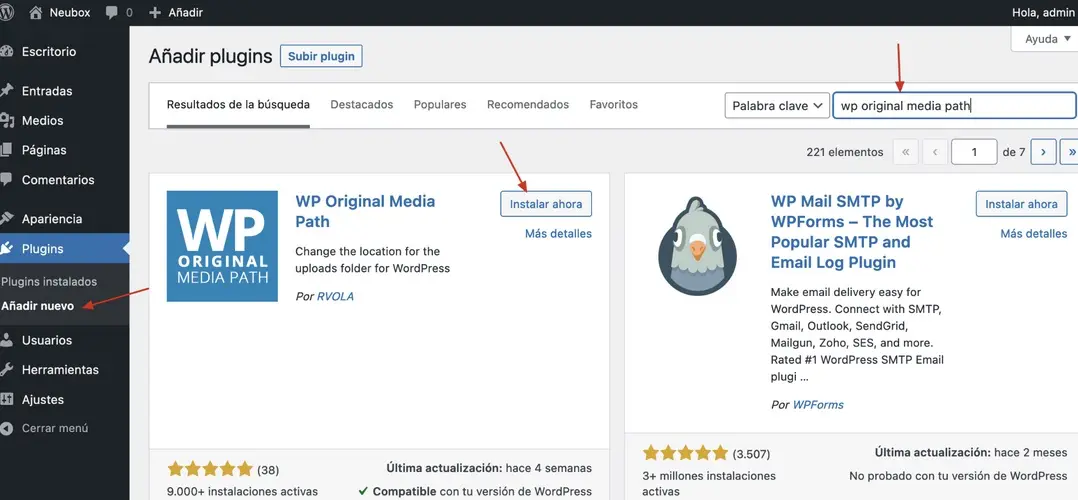
Task: Expand the Ayuda help panel
Action: tap(1046, 39)
